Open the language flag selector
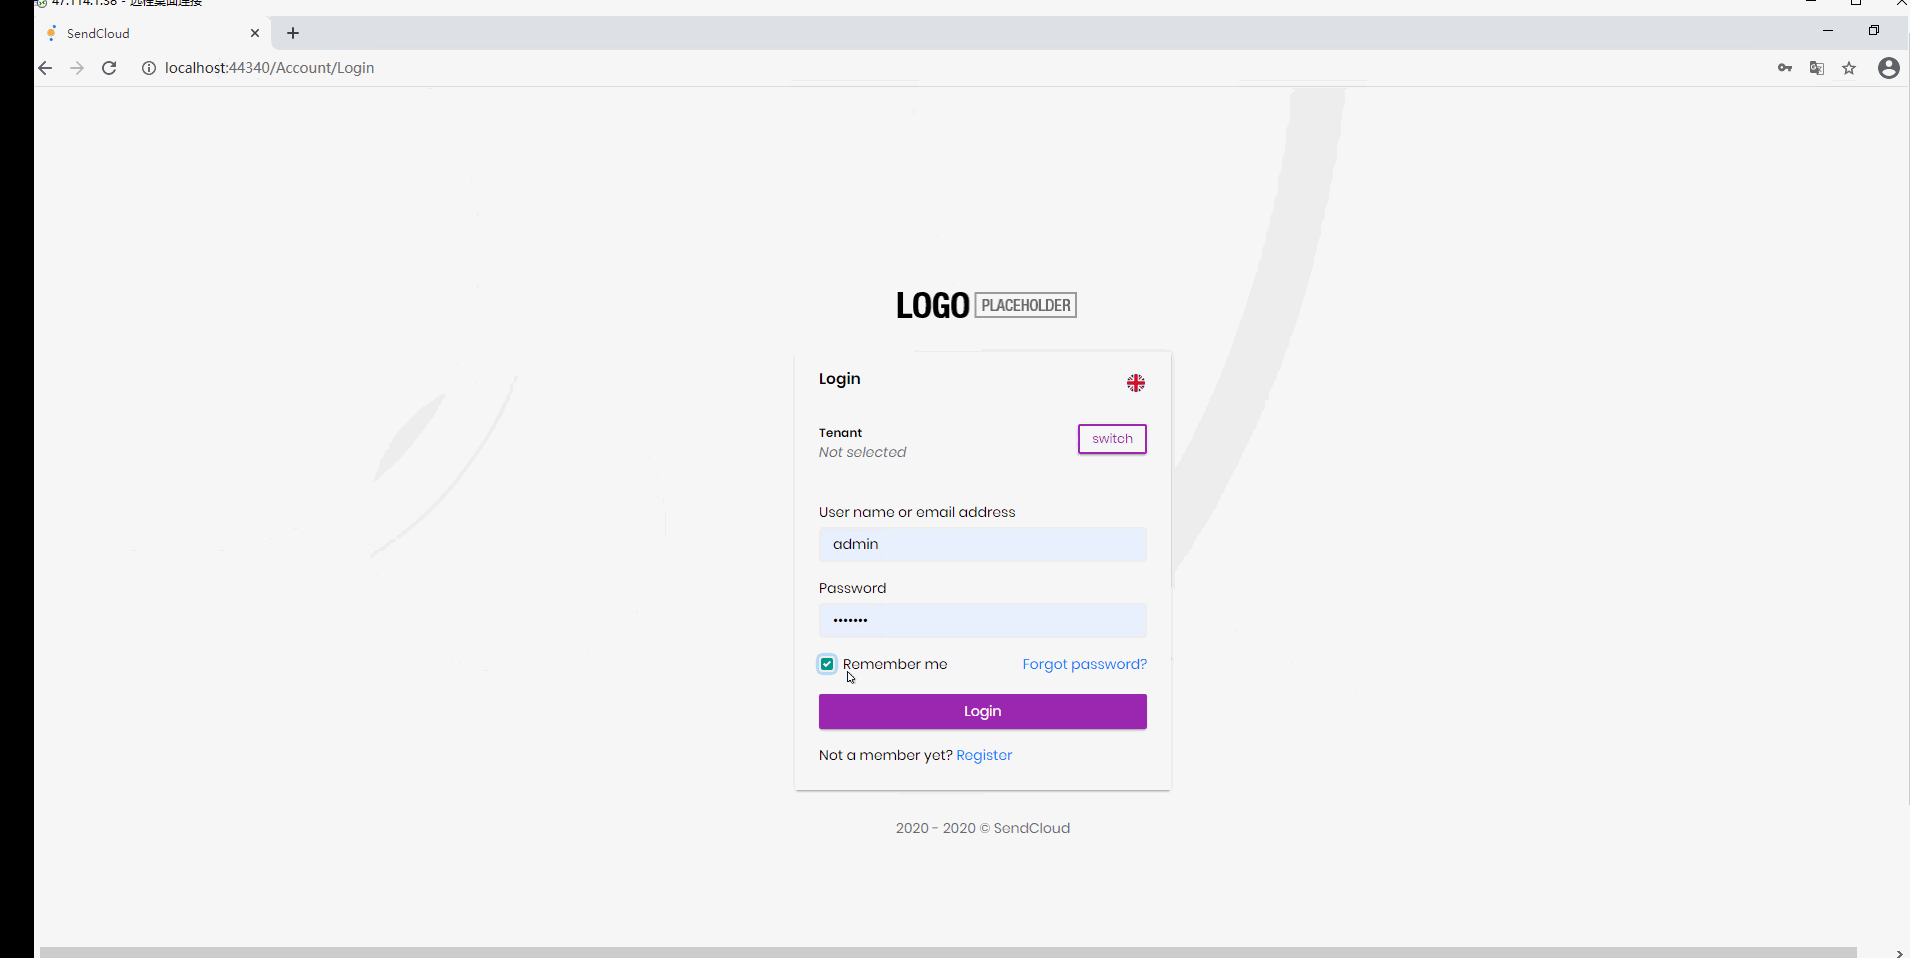 pyautogui.click(x=1135, y=383)
